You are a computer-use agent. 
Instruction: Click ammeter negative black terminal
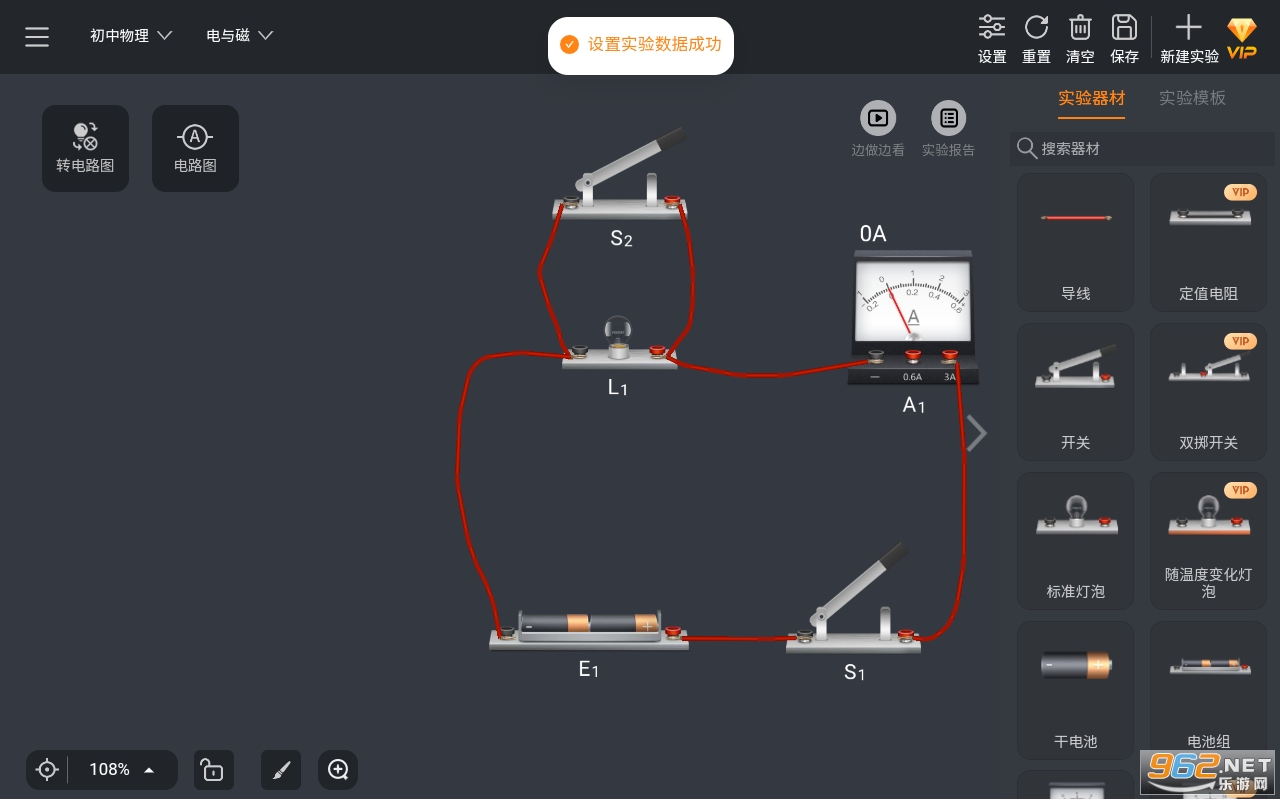coord(875,355)
